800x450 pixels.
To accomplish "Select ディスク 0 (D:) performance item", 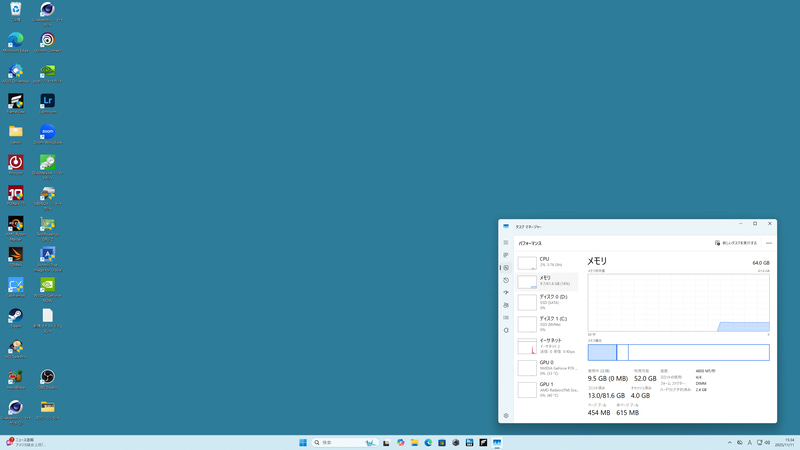I will coord(547,302).
